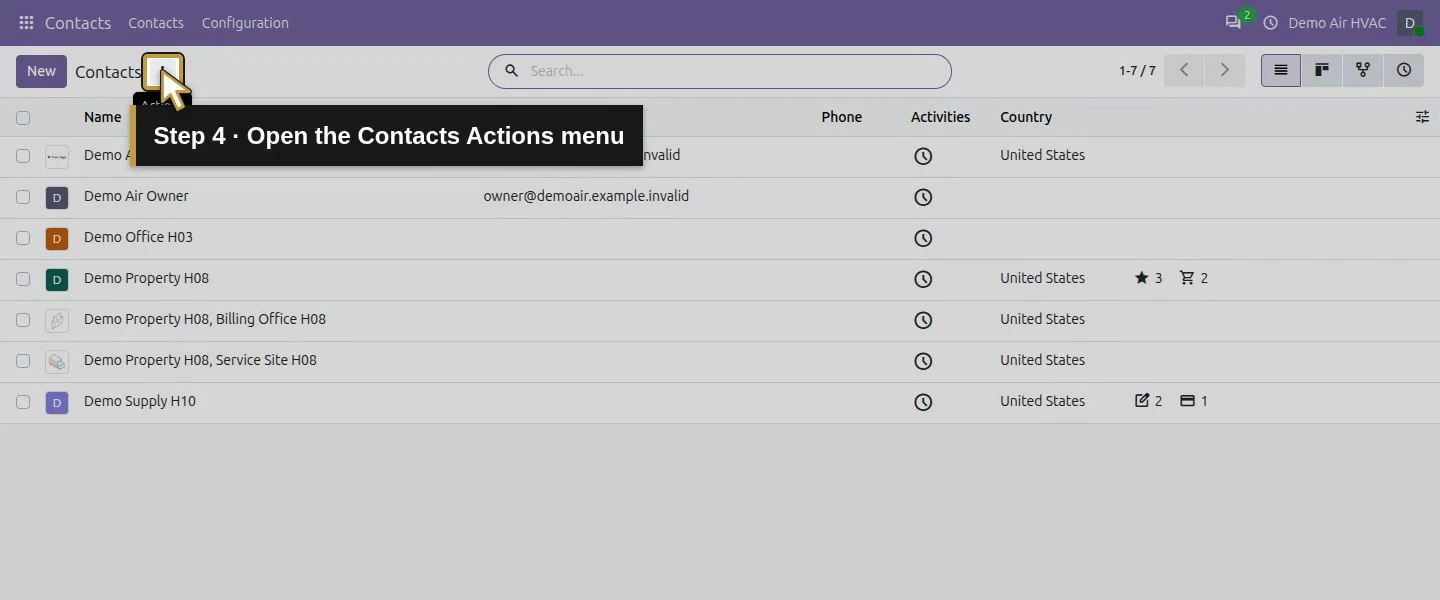Click the 1-7 / 7 pager counter
The width and height of the screenshot is (1440, 600).
[1137, 71]
